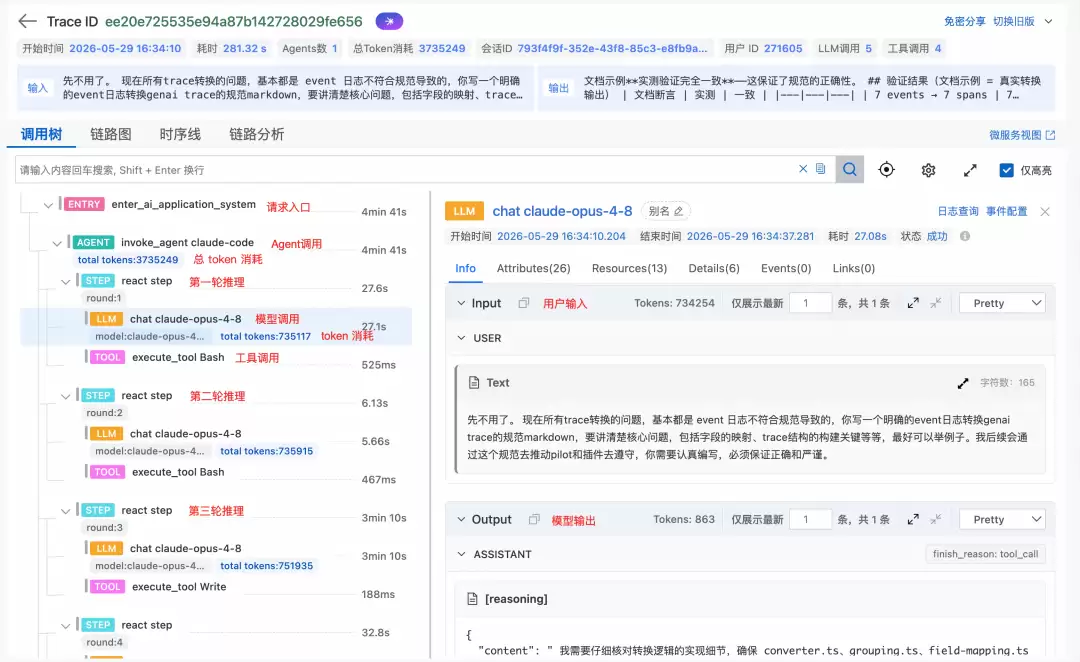
Task: Click the blue magnifier search button
Action: pos(850,169)
